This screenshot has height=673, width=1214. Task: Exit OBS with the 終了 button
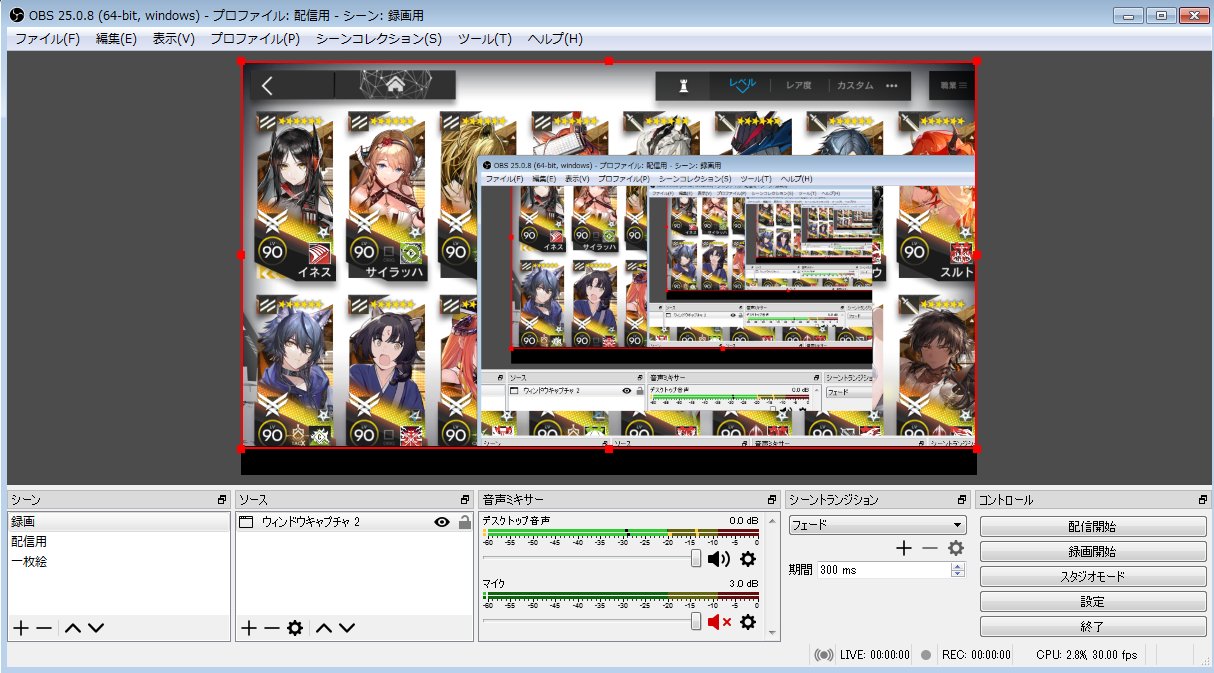(x=1093, y=627)
